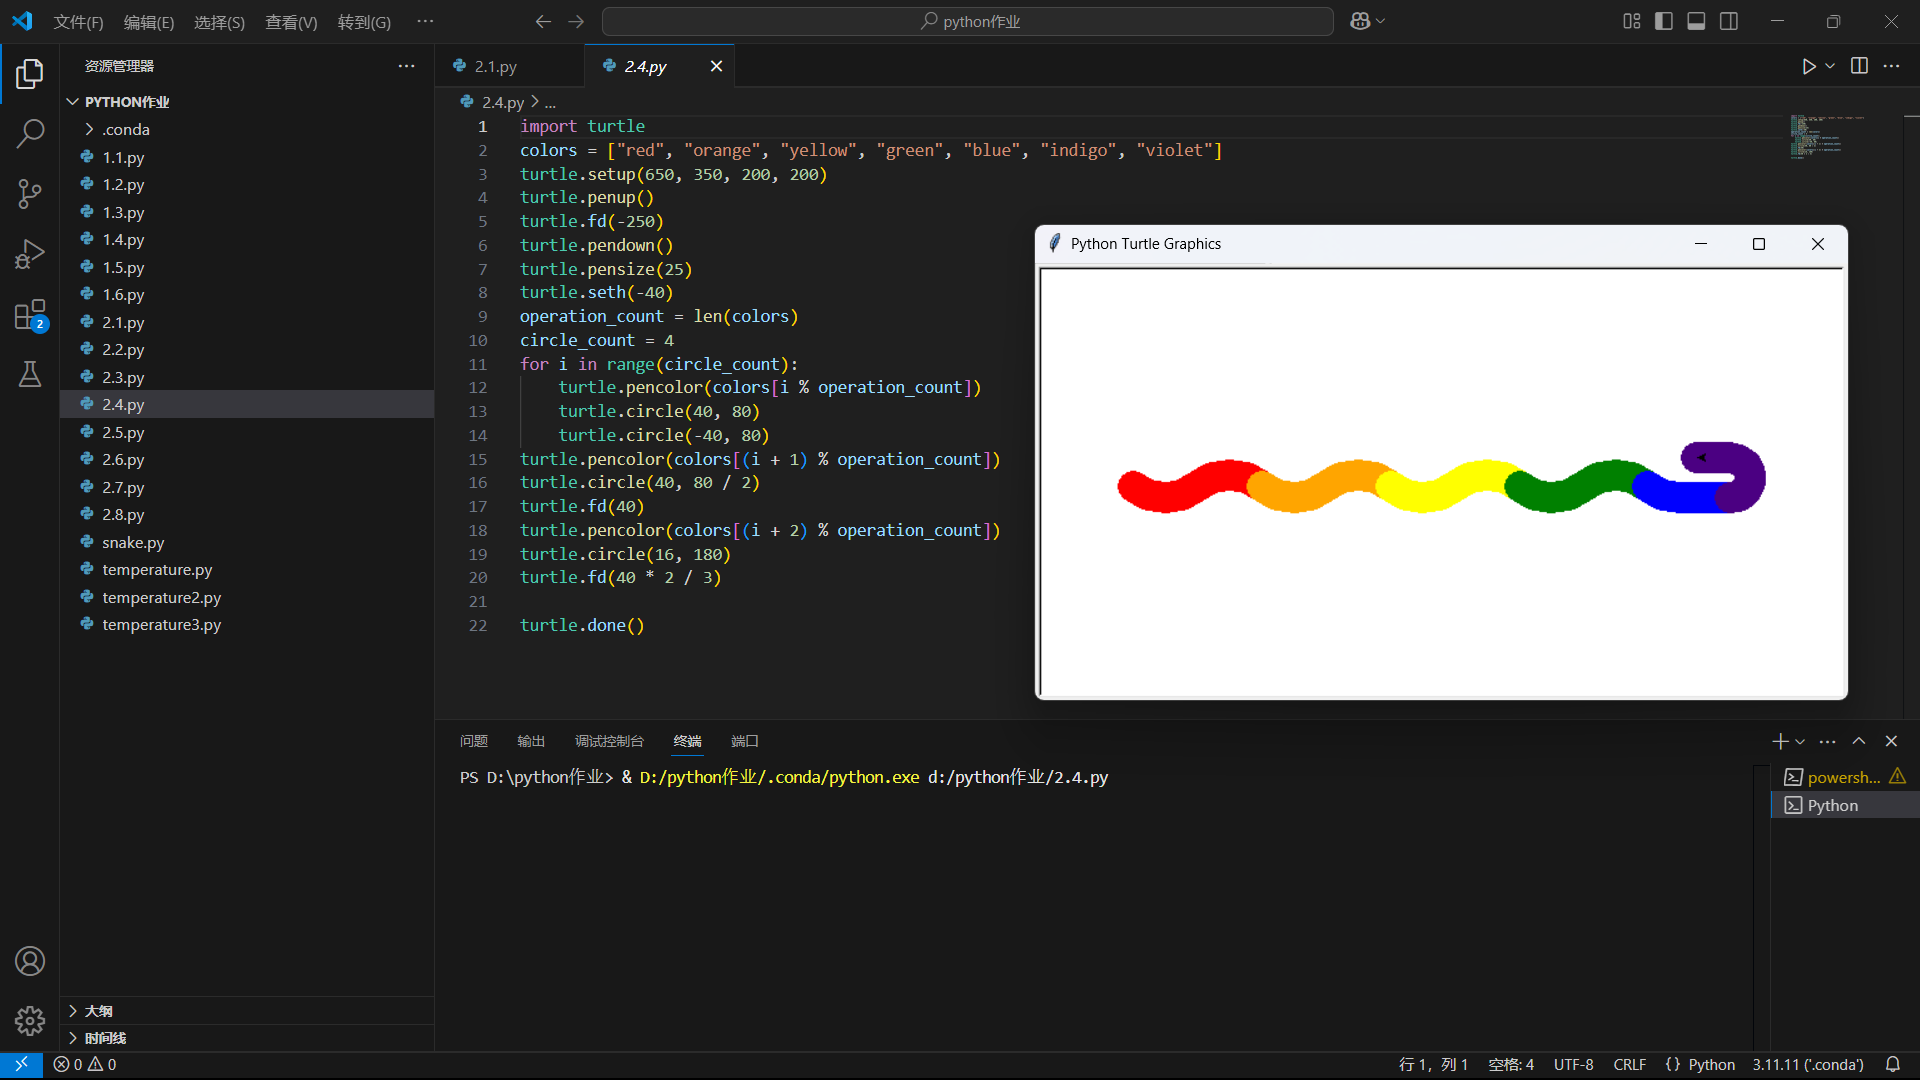Toggle the secondary side bar visibility

(x=1729, y=21)
